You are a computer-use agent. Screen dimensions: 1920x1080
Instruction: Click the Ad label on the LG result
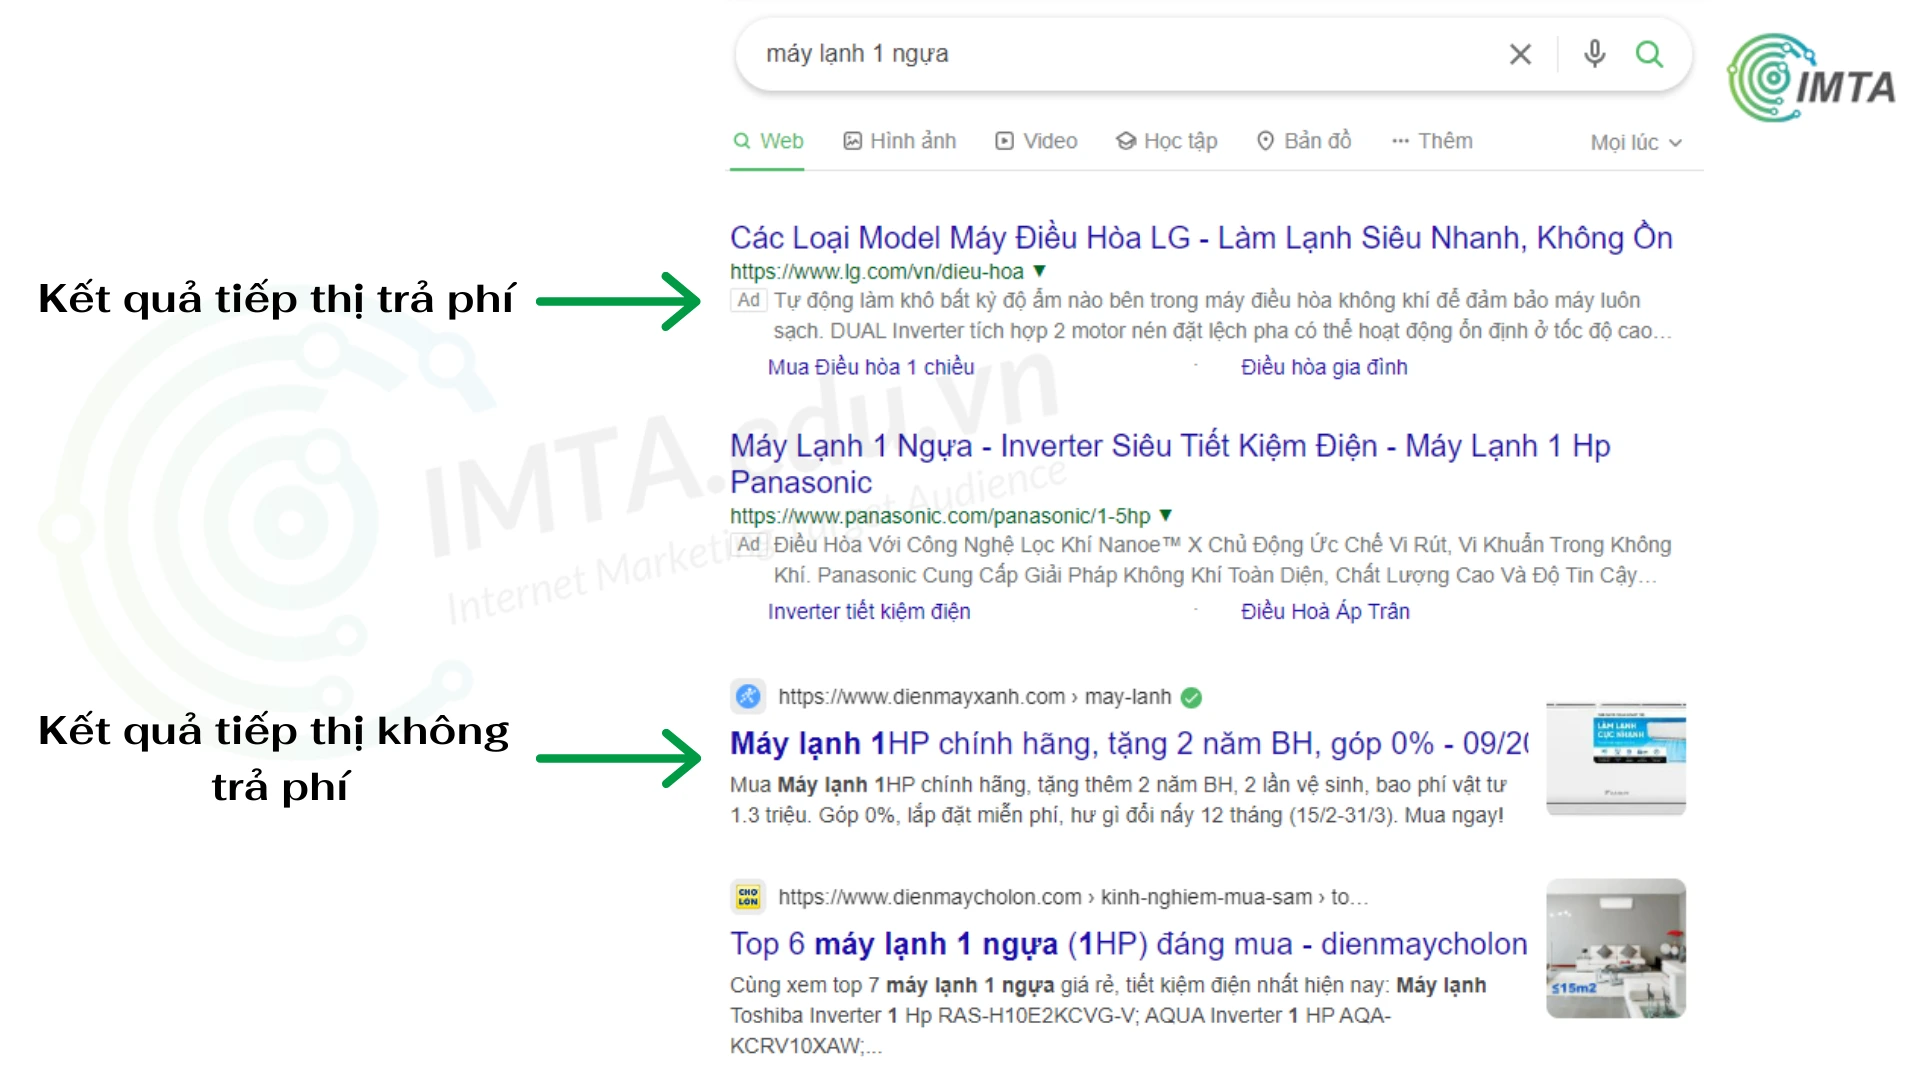pyautogui.click(x=749, y=300)
